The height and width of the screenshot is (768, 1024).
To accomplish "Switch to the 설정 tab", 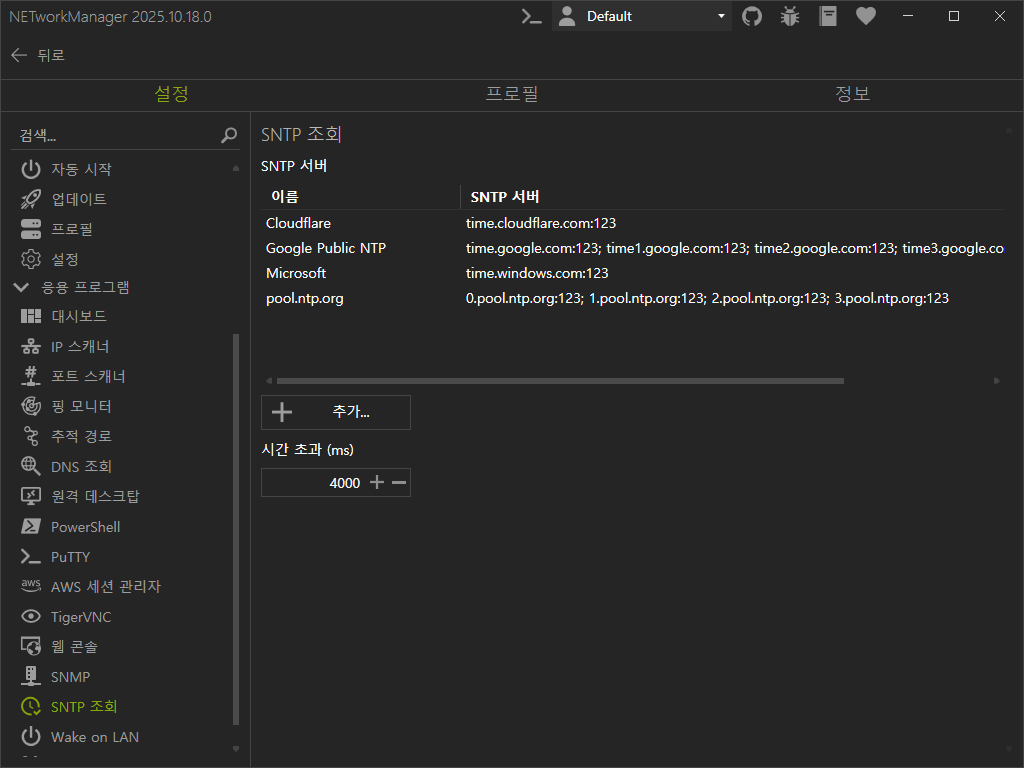I will pyautogui.click(x=171, y=94).
